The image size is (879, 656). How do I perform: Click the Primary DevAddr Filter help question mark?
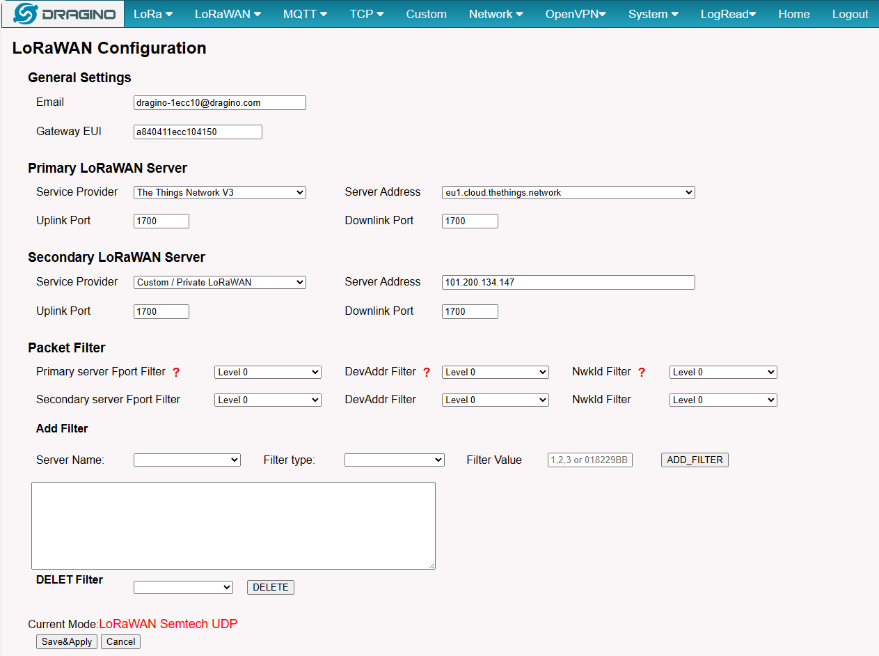point(427,372)
